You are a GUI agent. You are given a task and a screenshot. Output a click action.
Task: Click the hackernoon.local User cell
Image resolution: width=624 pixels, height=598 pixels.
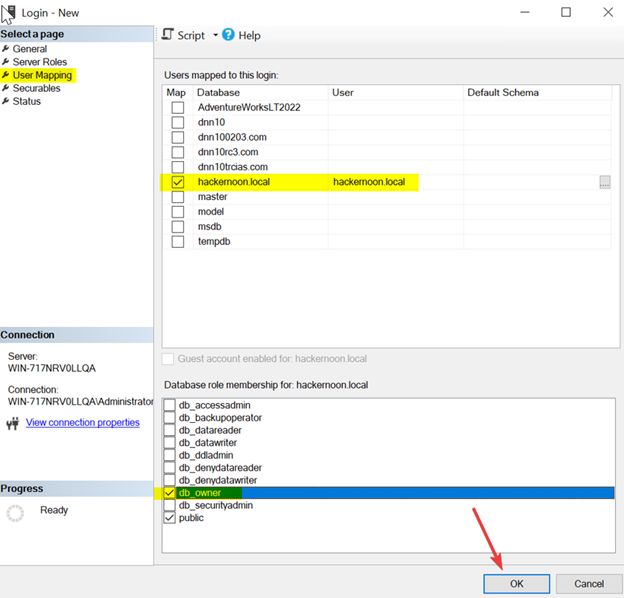click(x=396, y=182)
